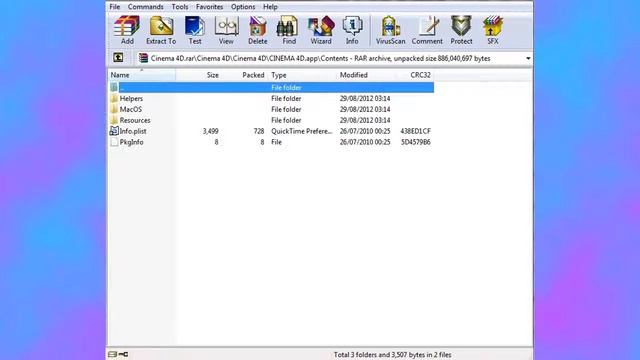The height and width of the screenshot is (360, 640).
Task: Open the File menu
Action: tap(115, 7)
